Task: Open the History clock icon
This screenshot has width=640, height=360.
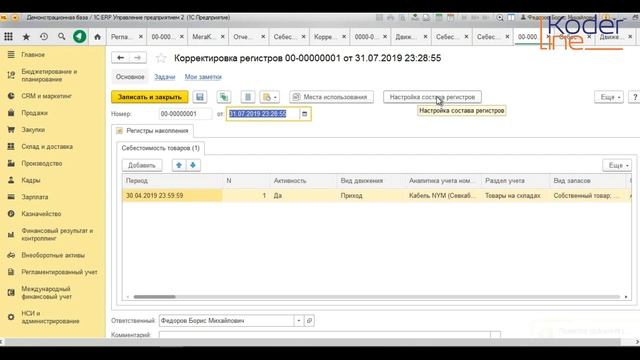Action: pos(44,37)
